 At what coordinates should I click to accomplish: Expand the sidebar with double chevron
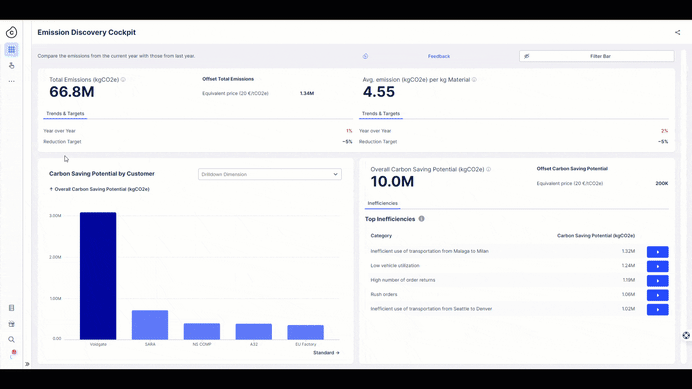[27, 364]
